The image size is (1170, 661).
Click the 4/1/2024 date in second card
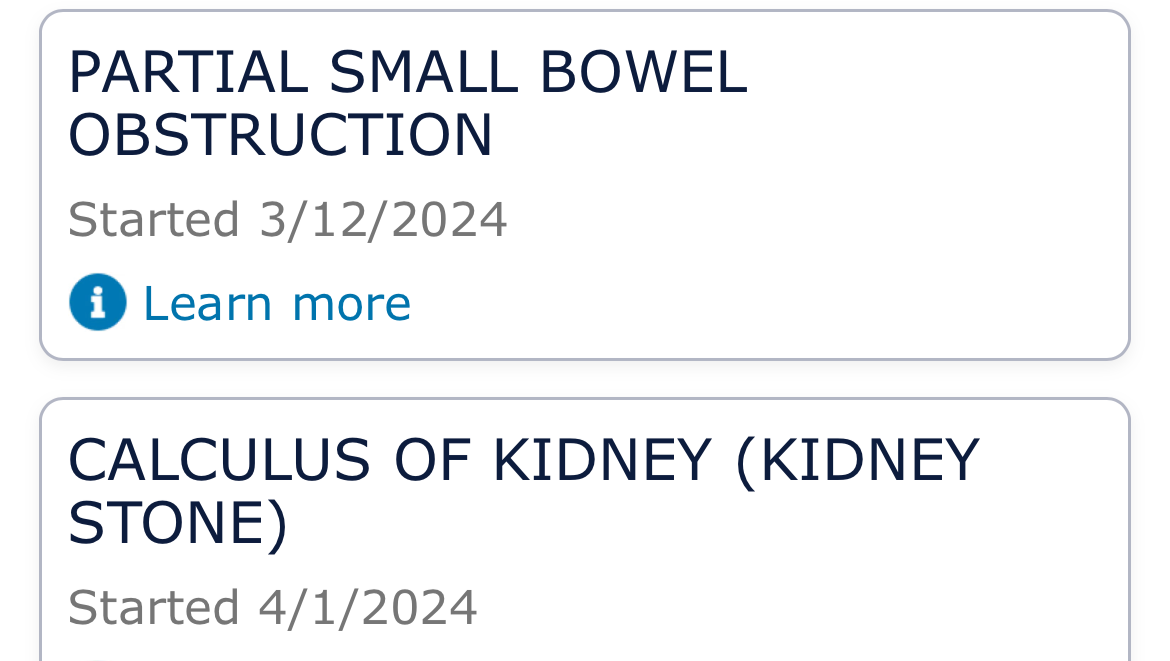(368, 607)
